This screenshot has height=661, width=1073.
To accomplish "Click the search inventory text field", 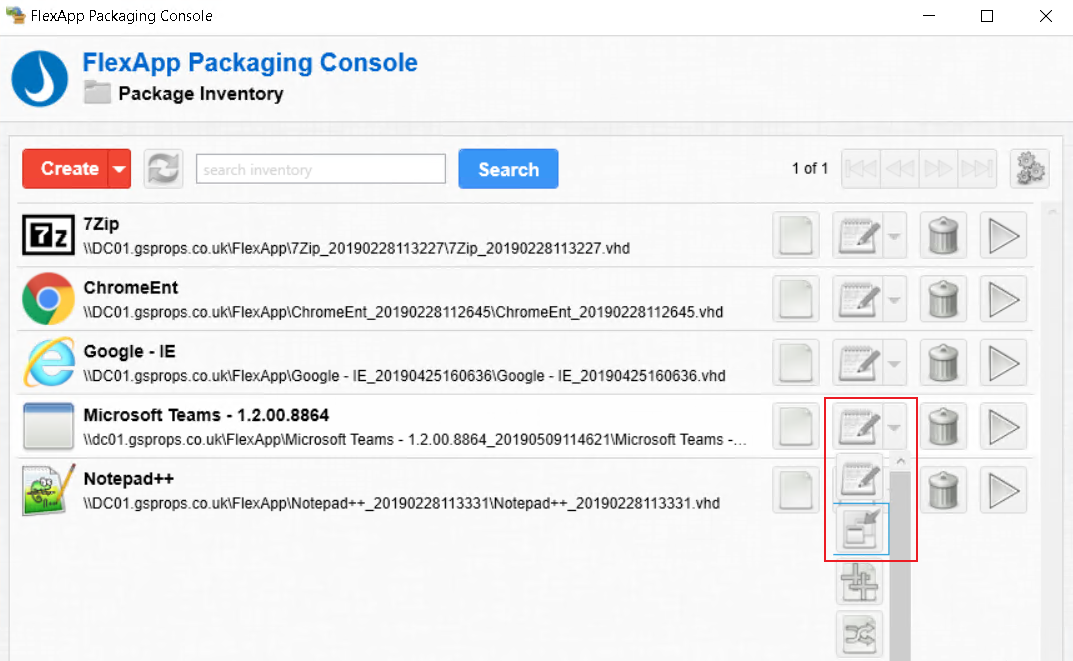I will point(320,169).
